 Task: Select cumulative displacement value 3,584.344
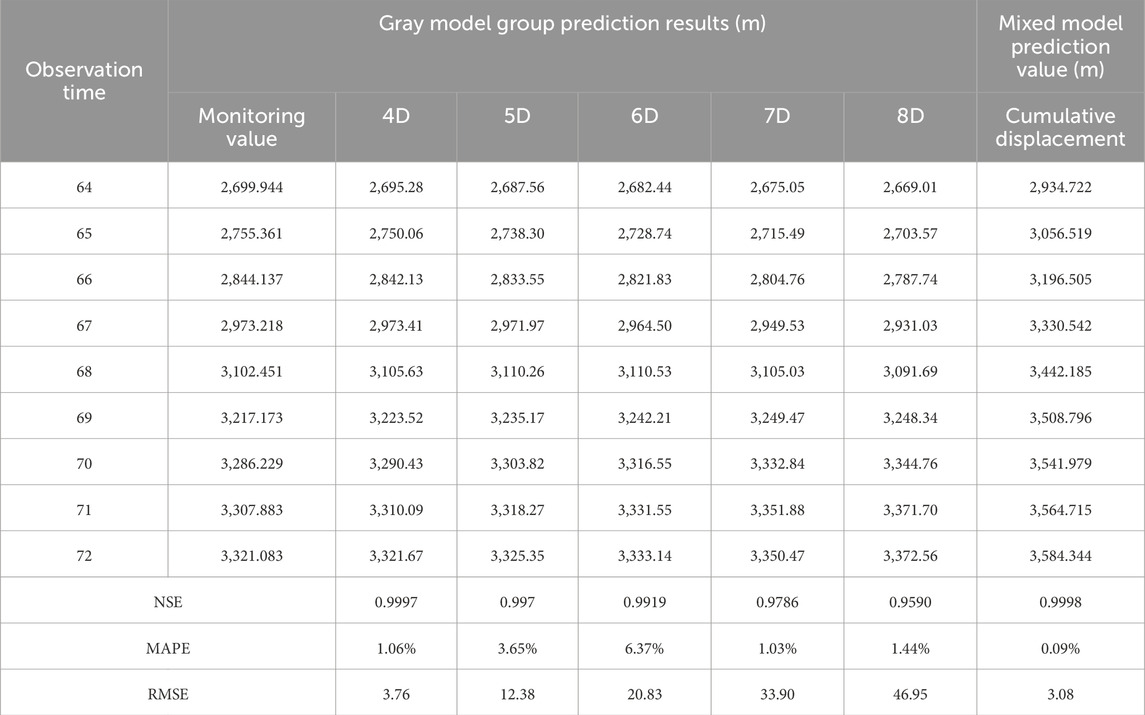point(1060,556)
